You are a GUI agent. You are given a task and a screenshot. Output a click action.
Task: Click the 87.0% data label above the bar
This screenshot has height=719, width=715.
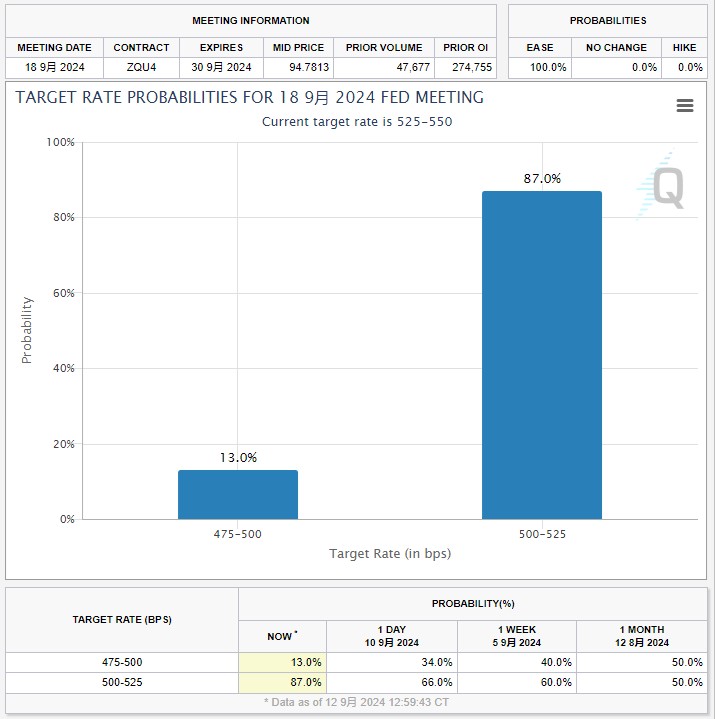542,179
